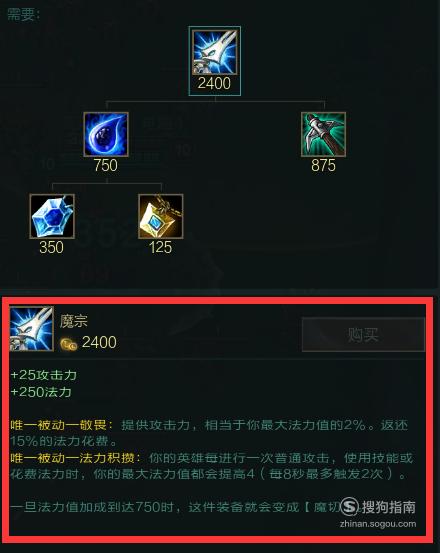Click the 750 price label

pyautogui.click(x=106, y=166)
